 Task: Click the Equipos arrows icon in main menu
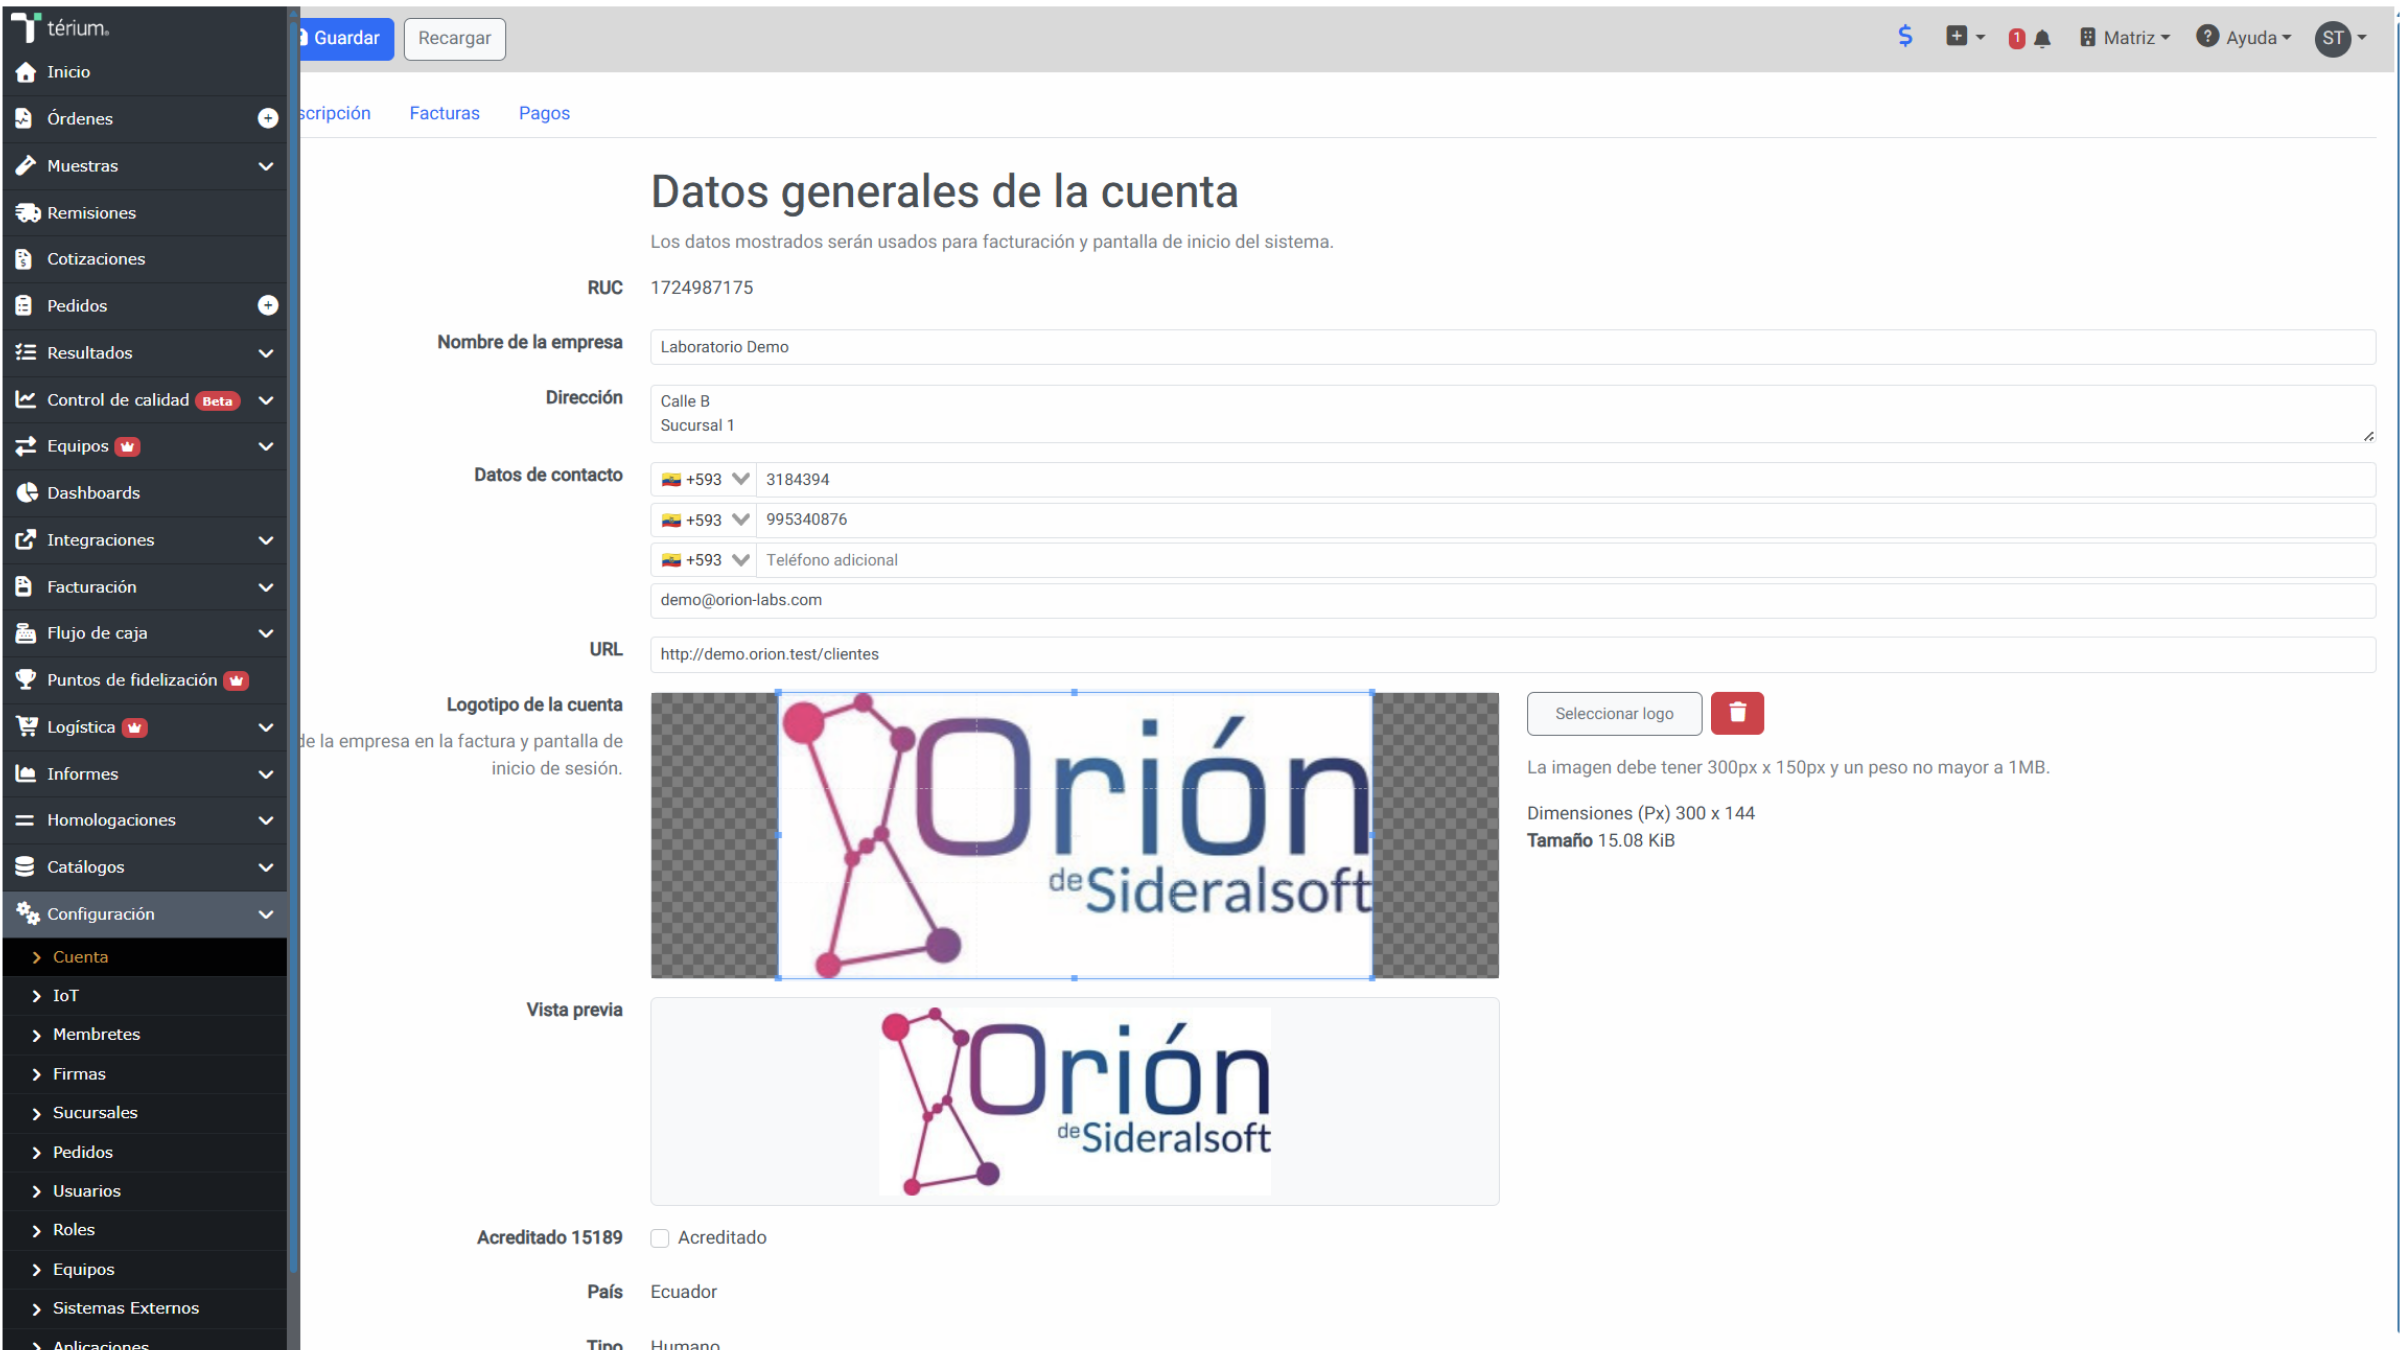click(26, 446)
